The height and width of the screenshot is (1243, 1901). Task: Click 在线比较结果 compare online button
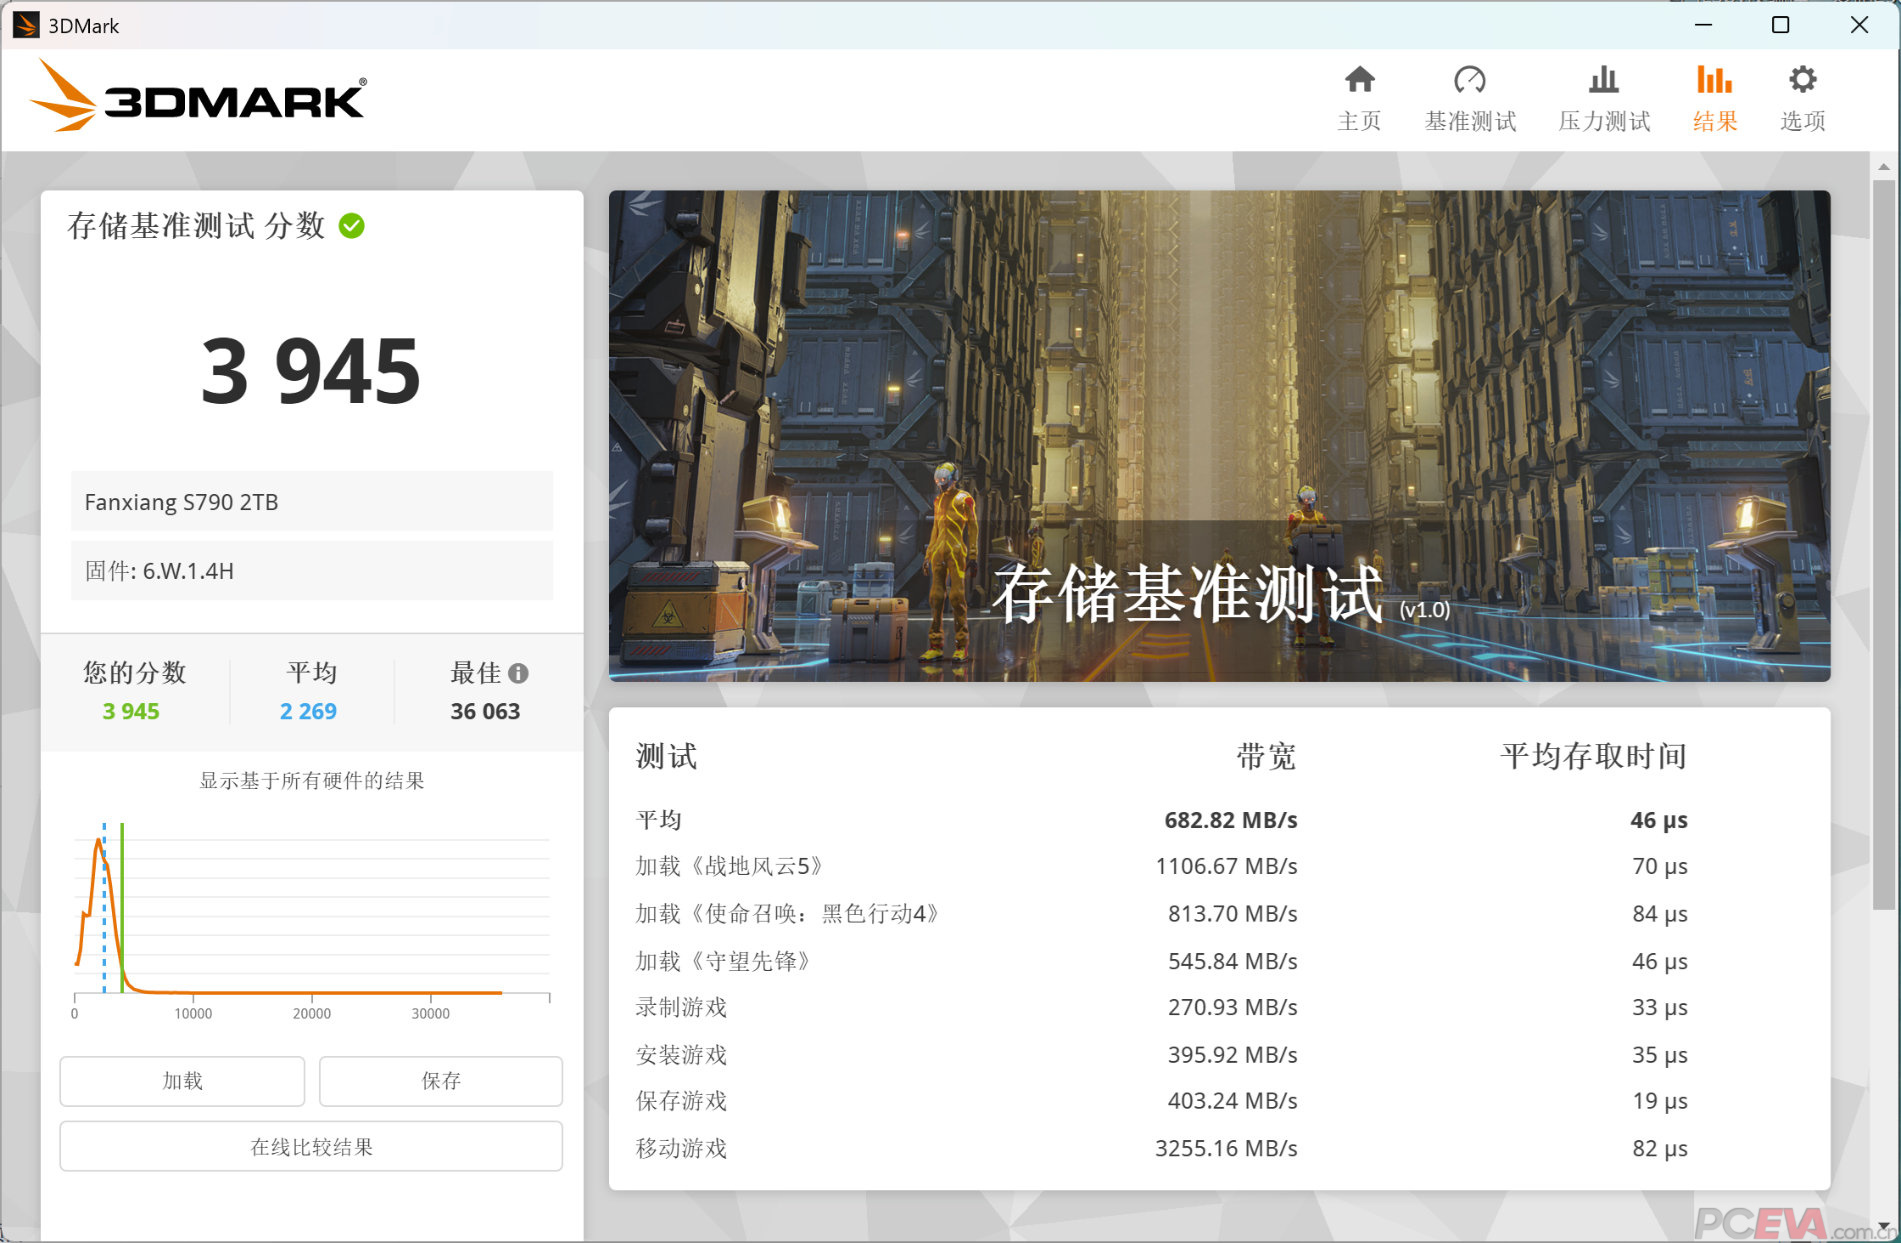click(311, 1146)
